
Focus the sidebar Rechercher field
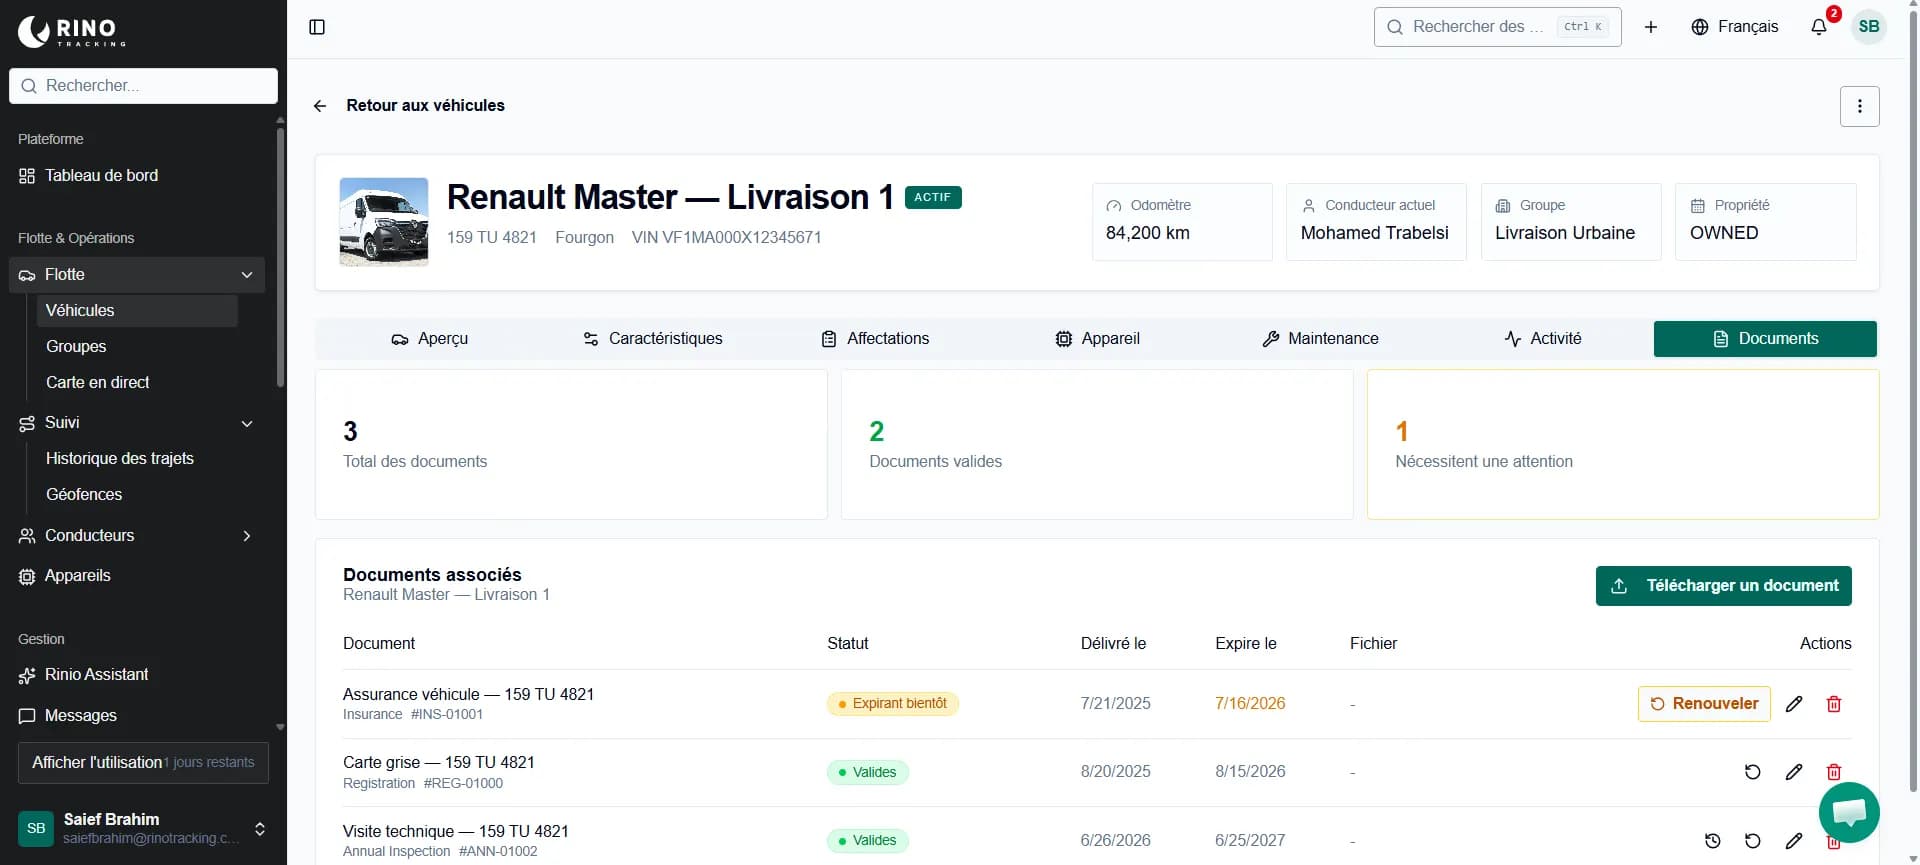(x=143, y=86)
